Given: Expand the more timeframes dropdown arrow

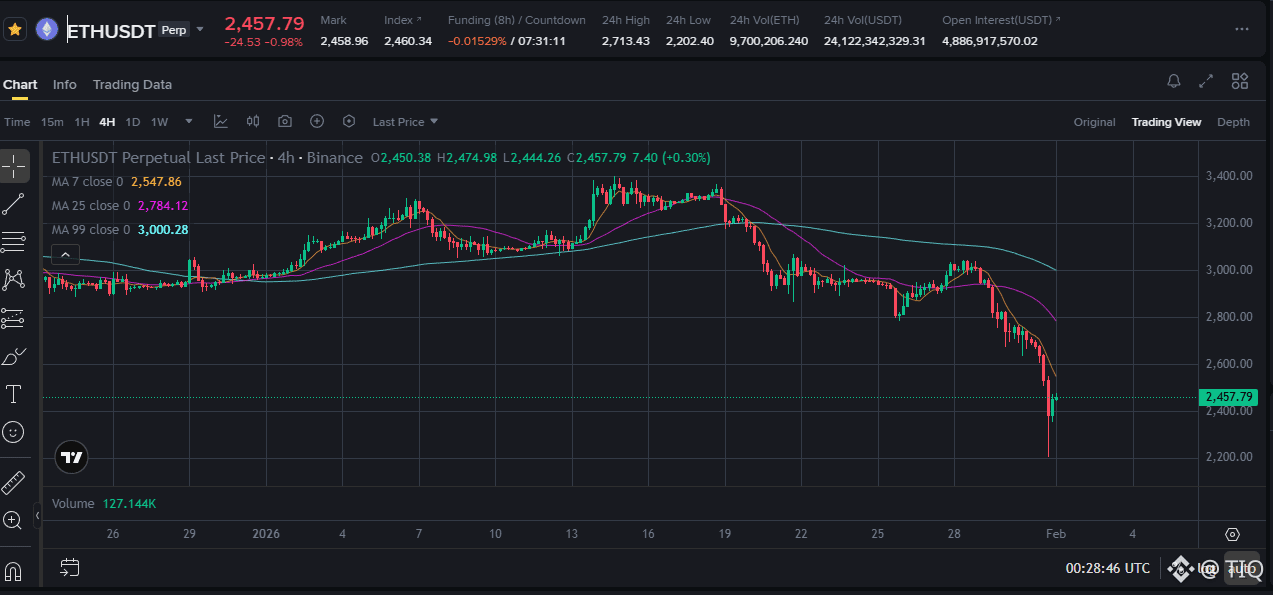Looking at the screenshot, I should [x=187, y=122].
